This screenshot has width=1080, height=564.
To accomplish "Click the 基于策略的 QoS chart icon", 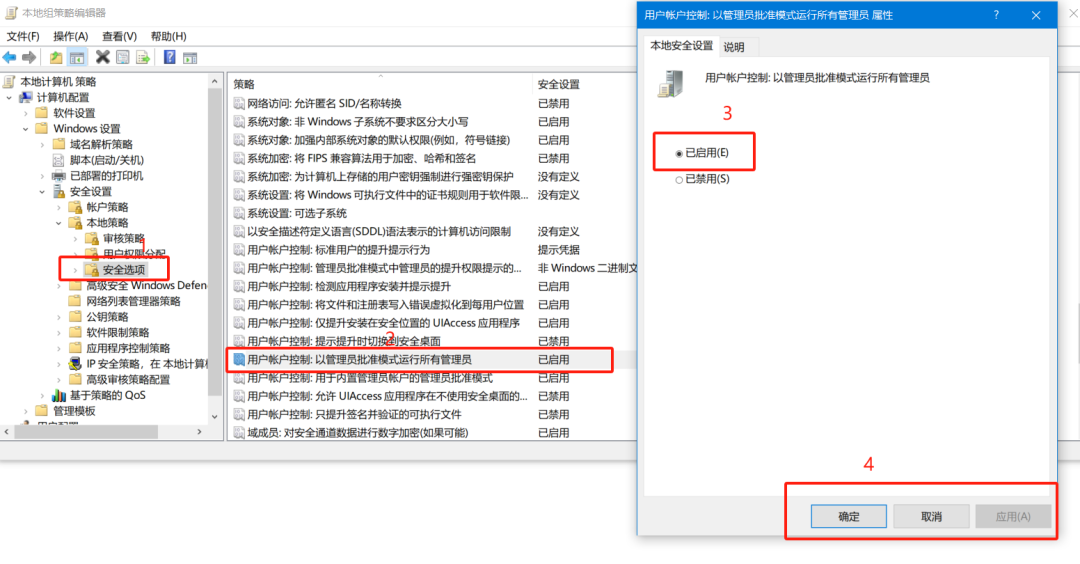I will pos(58,395).
